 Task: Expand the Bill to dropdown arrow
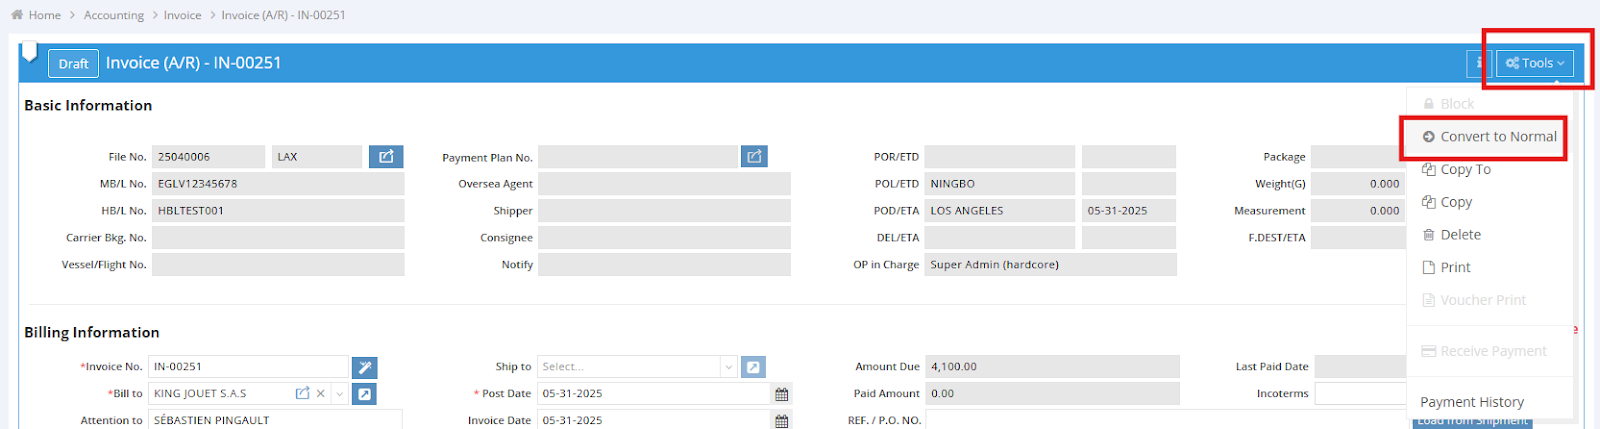[x=340, y=394]
